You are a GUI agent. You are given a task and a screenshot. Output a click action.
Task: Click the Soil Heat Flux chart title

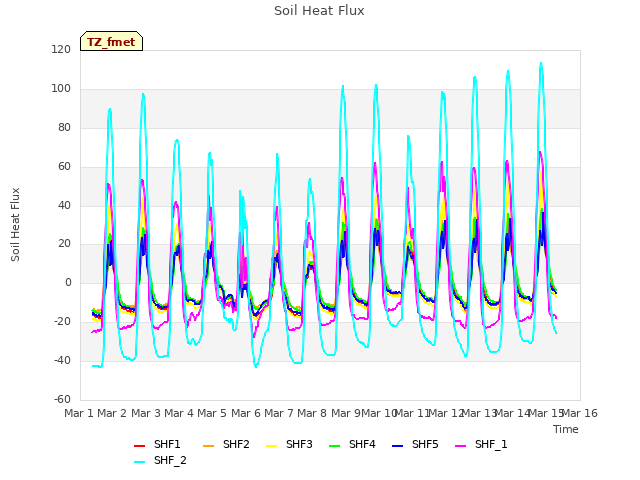319,11
